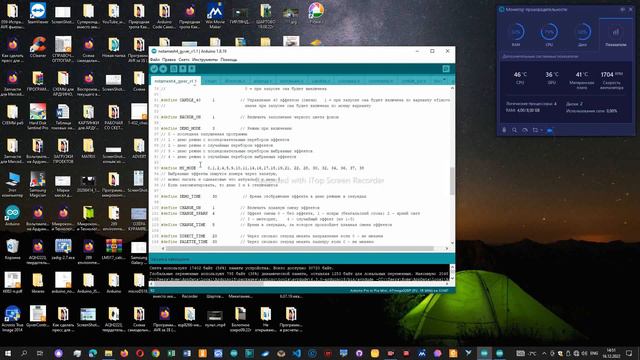Image resolution: width=640 pixels, height=360 pixels.
Task: Open the tab list dropdown arrow in Arduino
Action: [445, 80]
